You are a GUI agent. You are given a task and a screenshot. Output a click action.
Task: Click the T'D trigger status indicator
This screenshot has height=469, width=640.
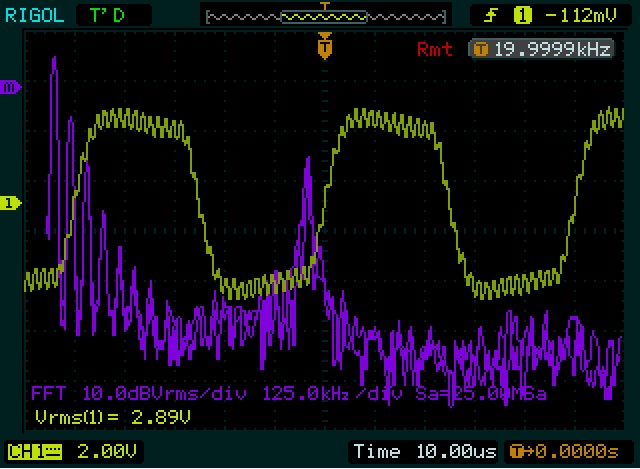107,16
